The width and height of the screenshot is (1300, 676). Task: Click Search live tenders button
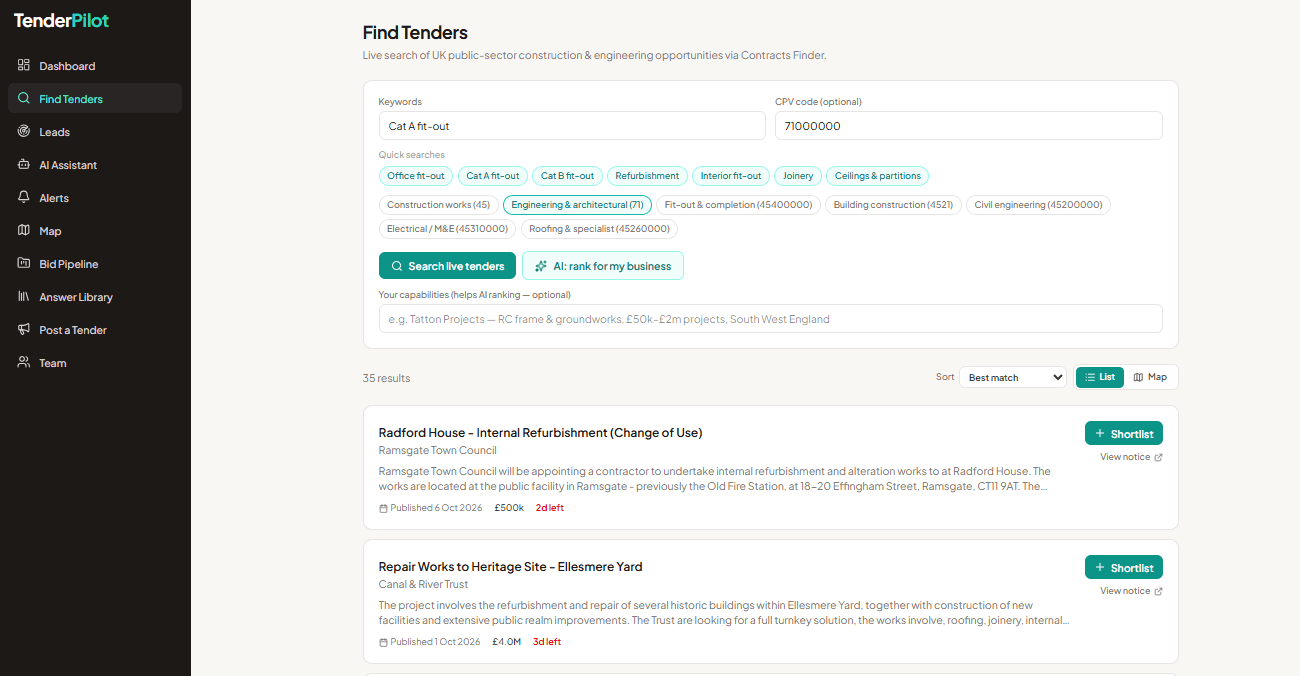point(448,266)
